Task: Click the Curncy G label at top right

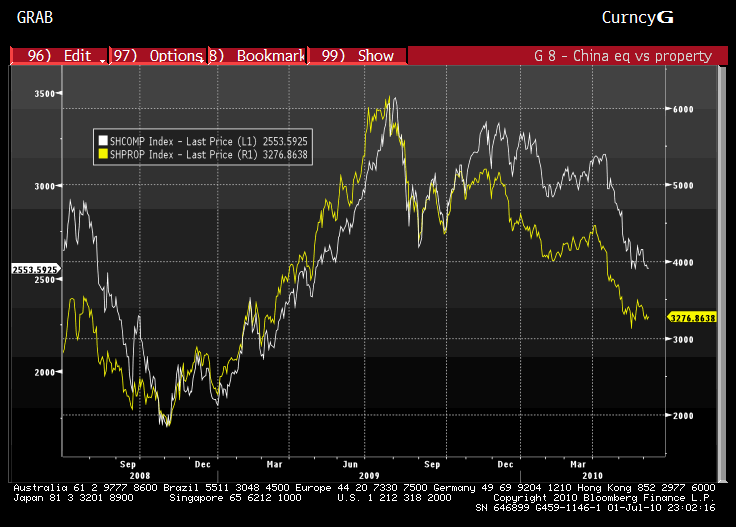Action: [637, 17]
